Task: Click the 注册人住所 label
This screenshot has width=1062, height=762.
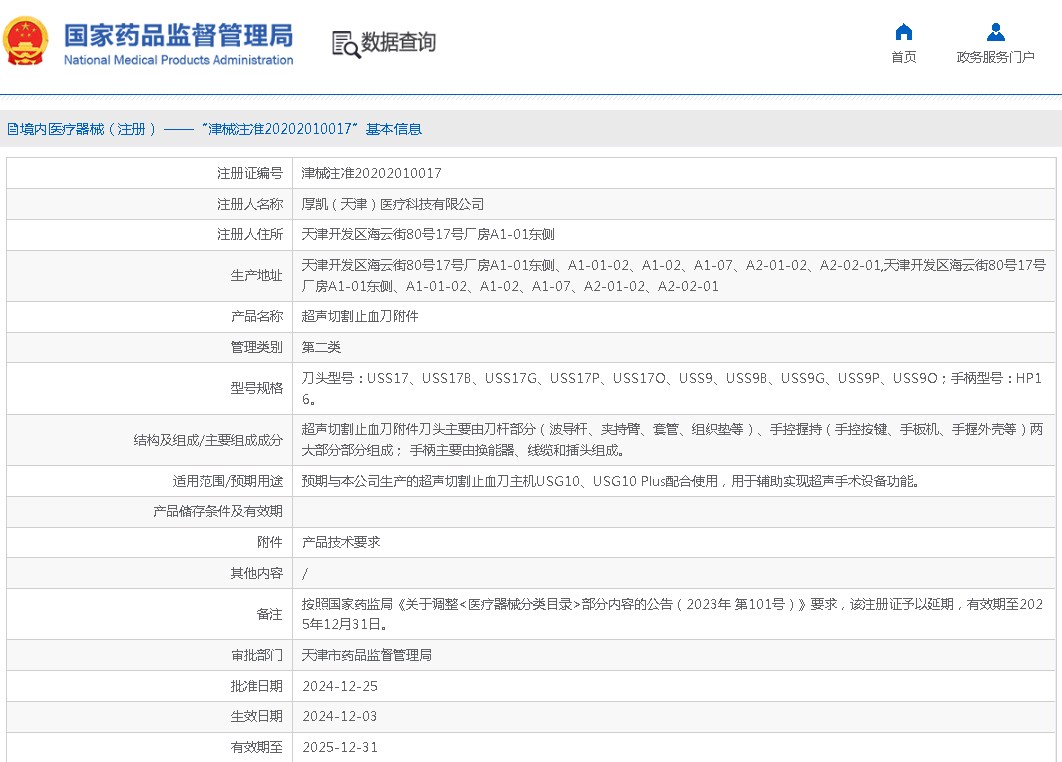Action: pyautogui.click(x=250, y=234)
